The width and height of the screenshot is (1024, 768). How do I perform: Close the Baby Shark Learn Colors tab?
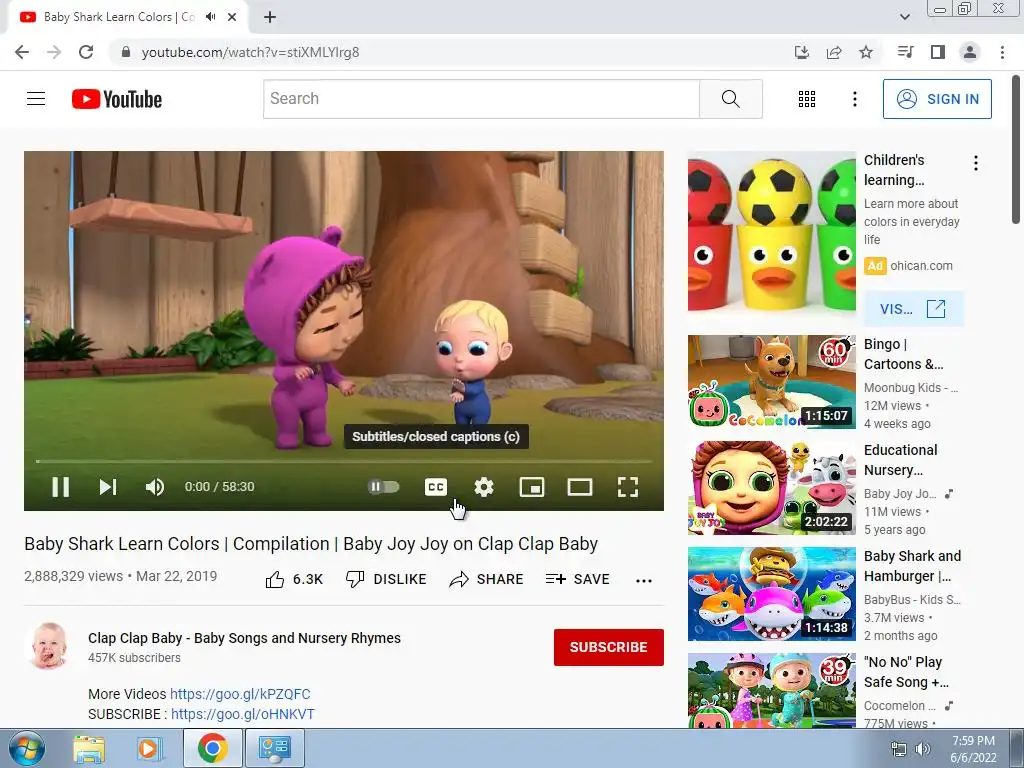pos(232,17)
